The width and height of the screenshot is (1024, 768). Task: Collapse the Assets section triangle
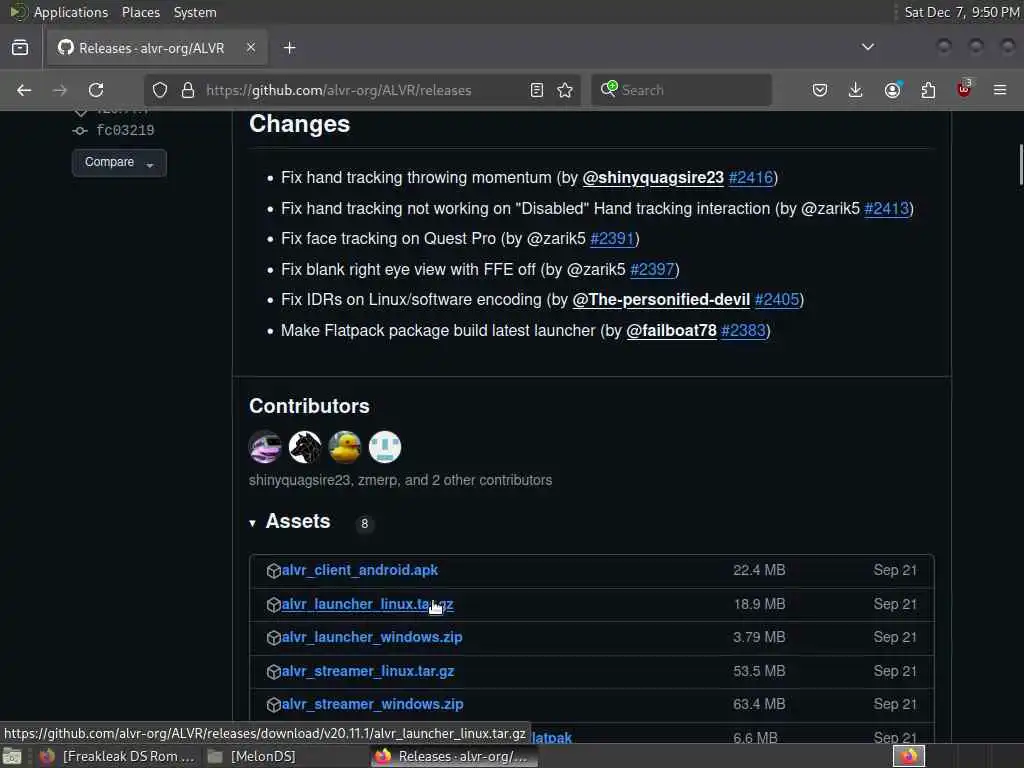point(253,523)
